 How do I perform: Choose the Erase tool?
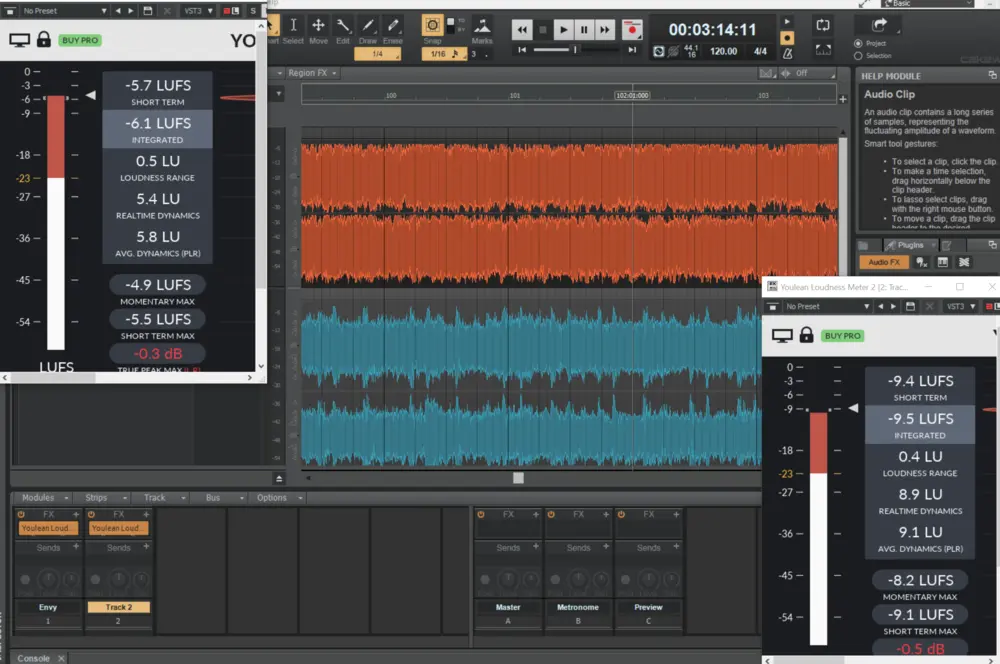(x=393, y=26)
